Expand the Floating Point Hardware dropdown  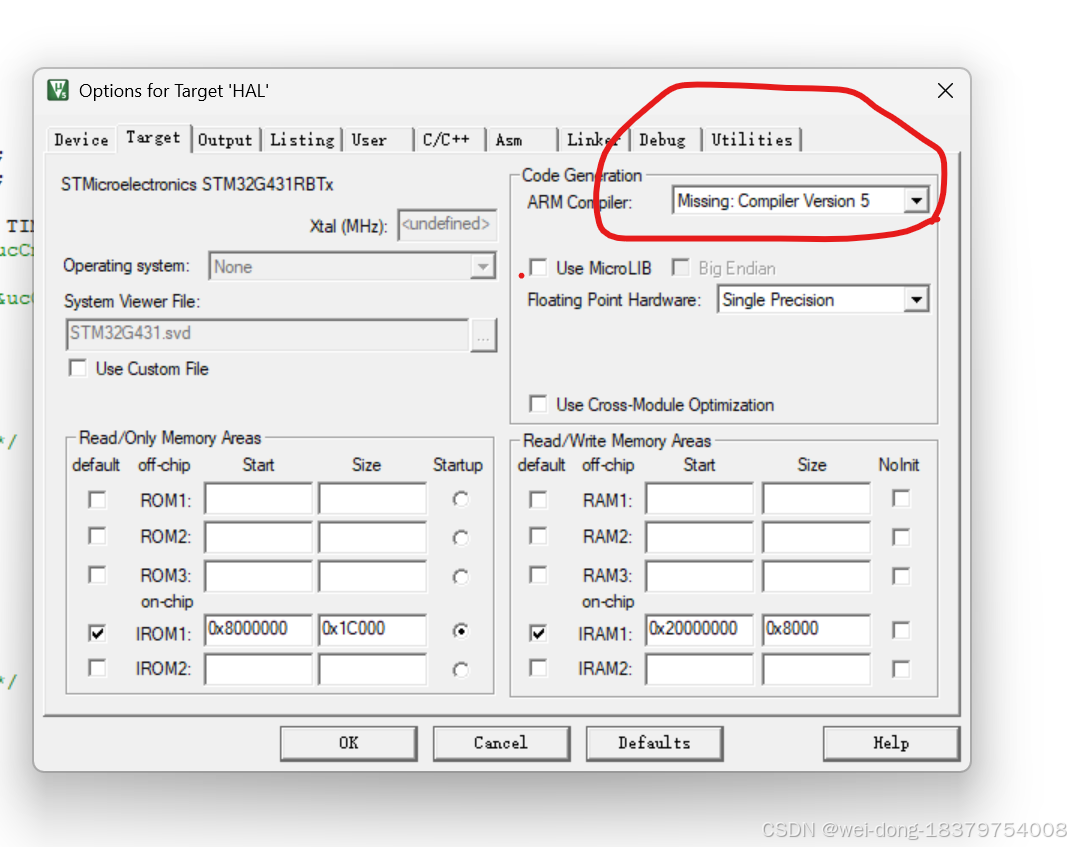(916, 300)
